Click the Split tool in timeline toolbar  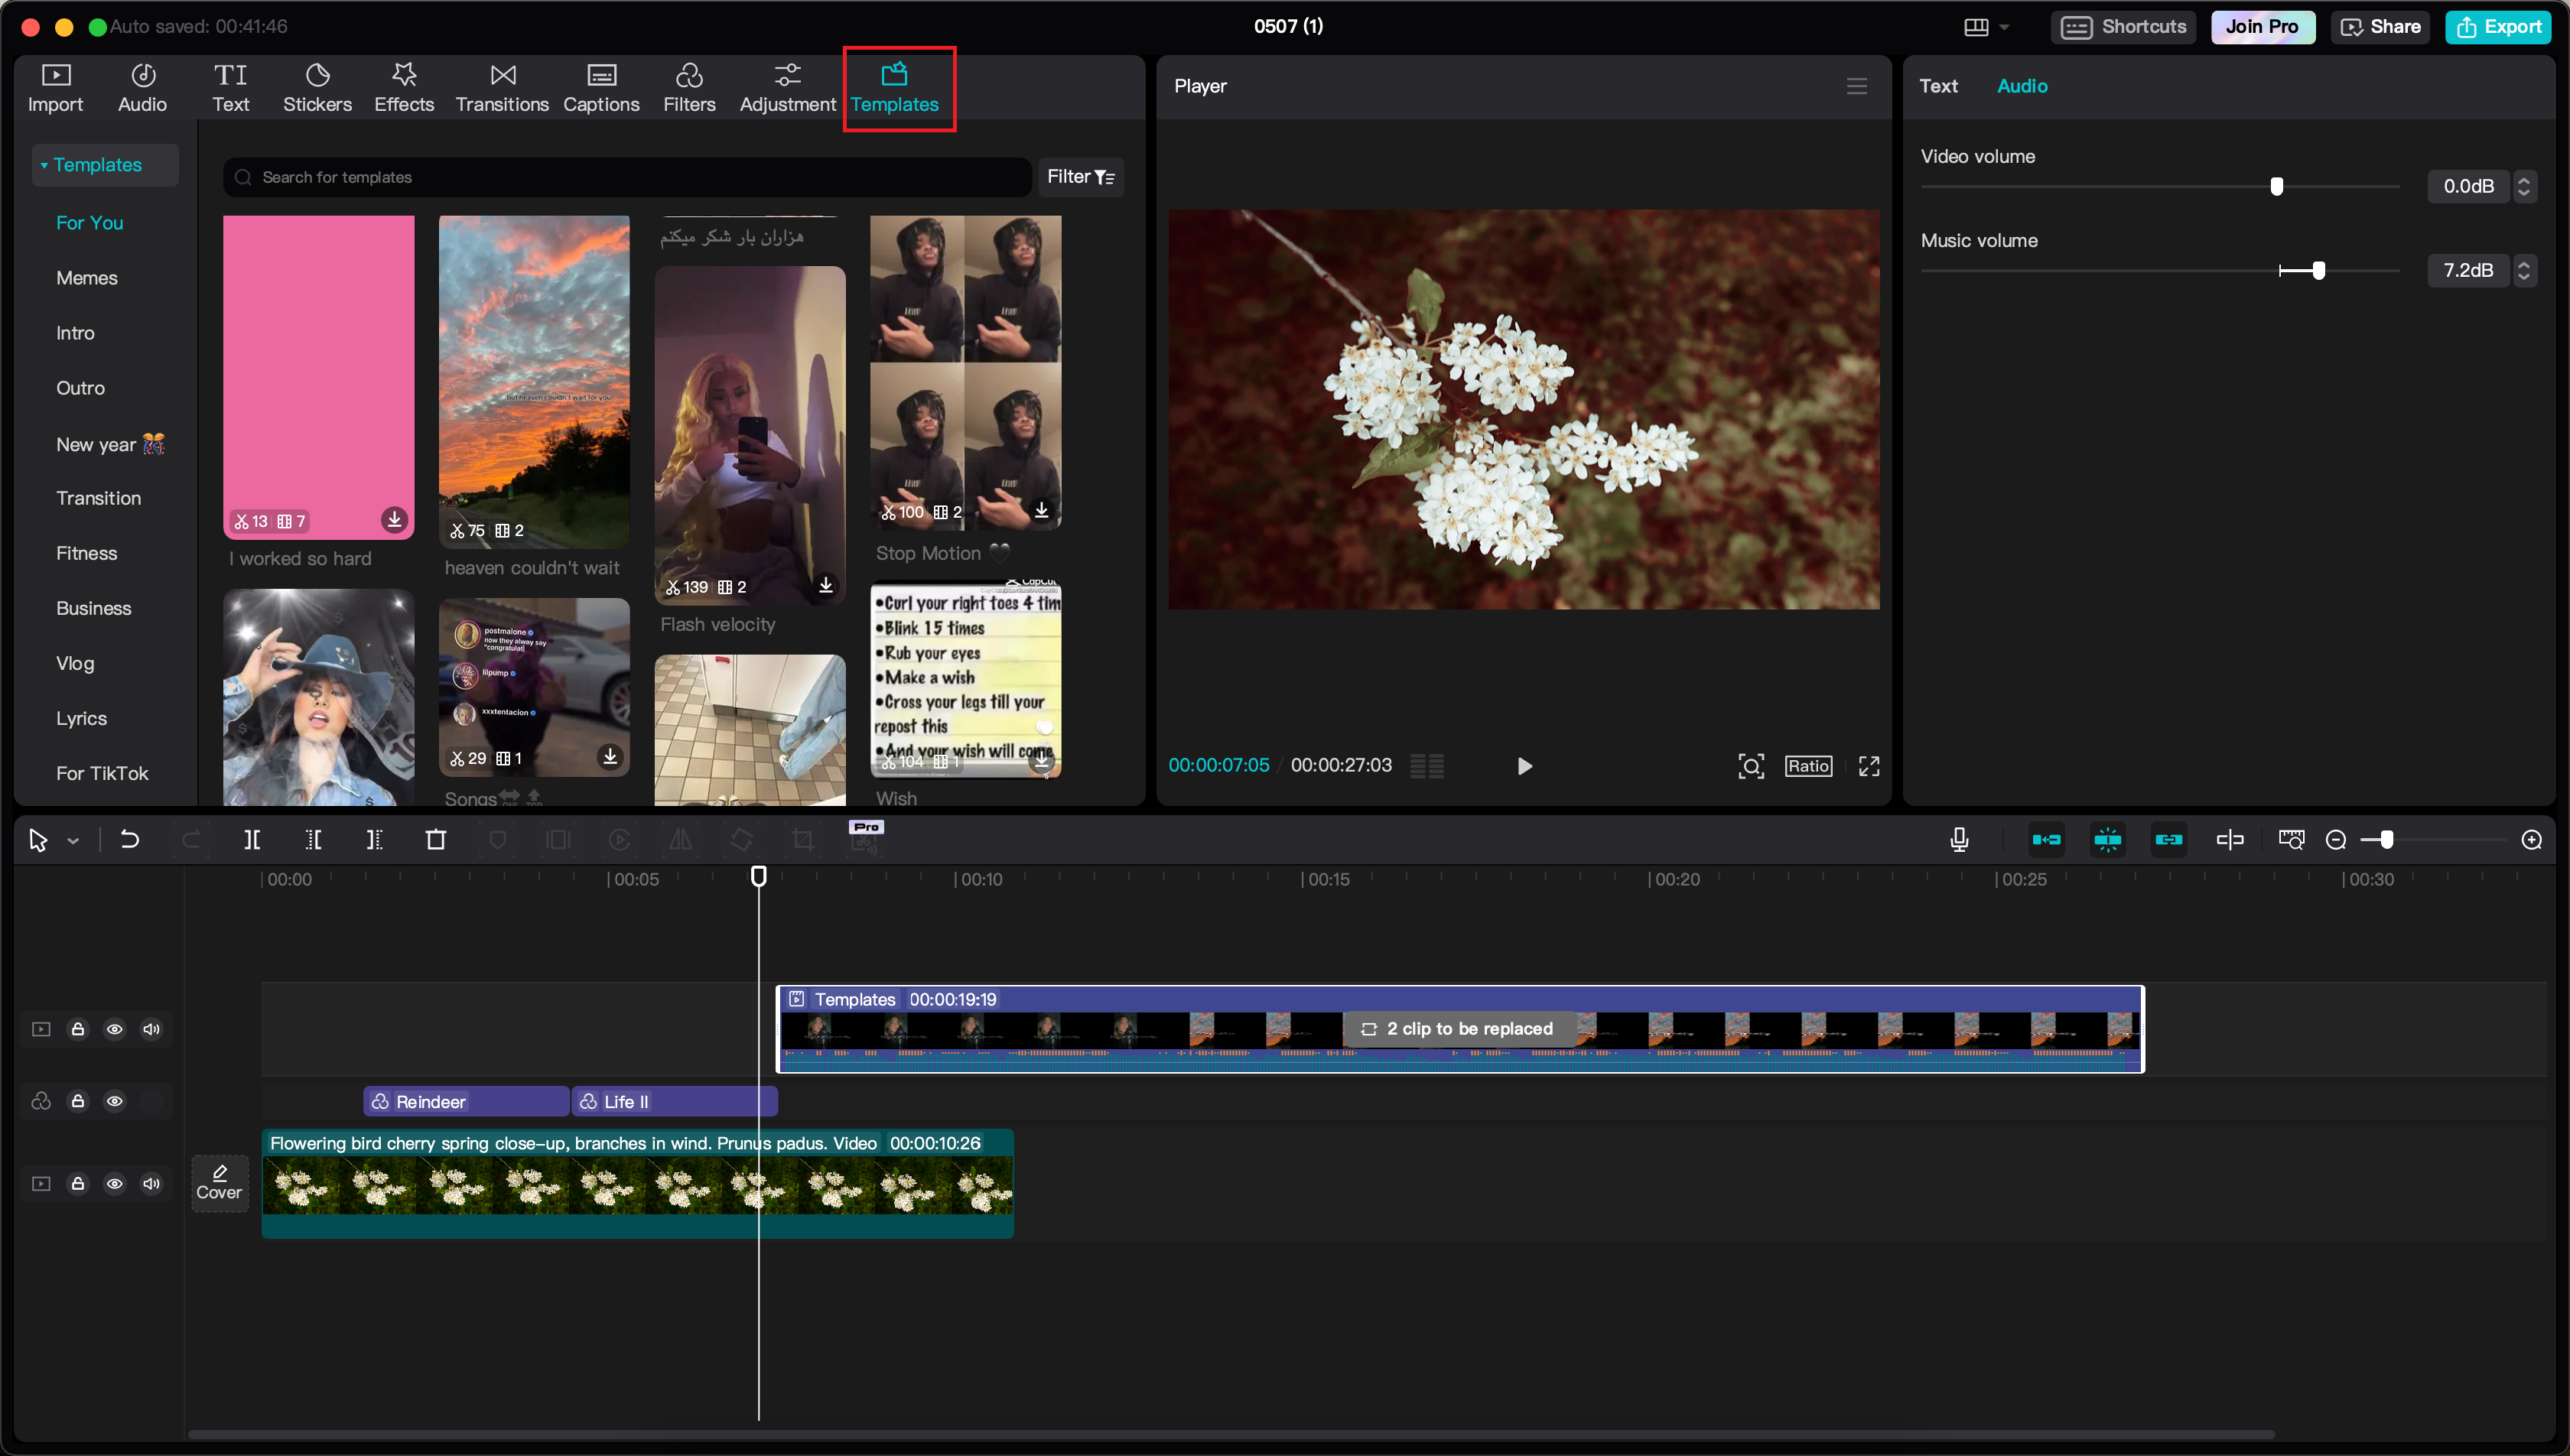pos(252,840)
